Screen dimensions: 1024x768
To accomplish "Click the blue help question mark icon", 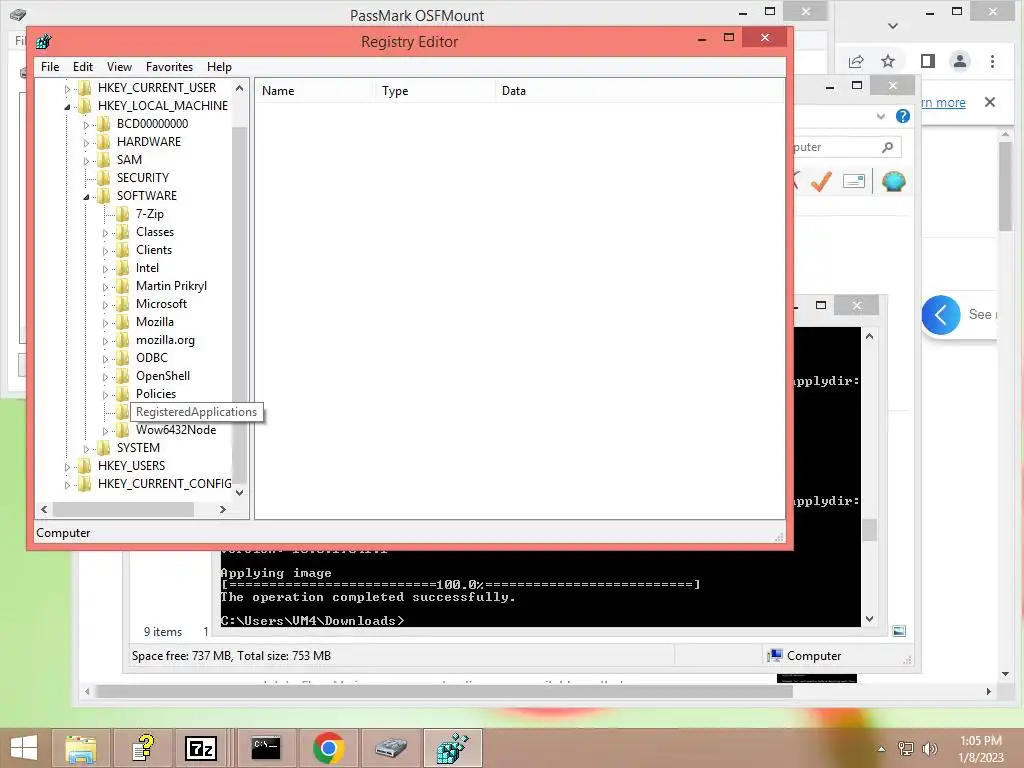I will pyautogui.click(x=903, y=116).
